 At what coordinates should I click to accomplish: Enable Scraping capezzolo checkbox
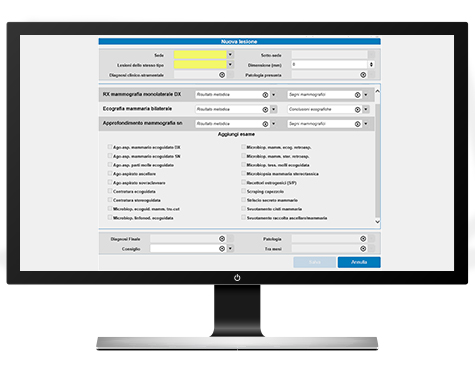[243, 191]
